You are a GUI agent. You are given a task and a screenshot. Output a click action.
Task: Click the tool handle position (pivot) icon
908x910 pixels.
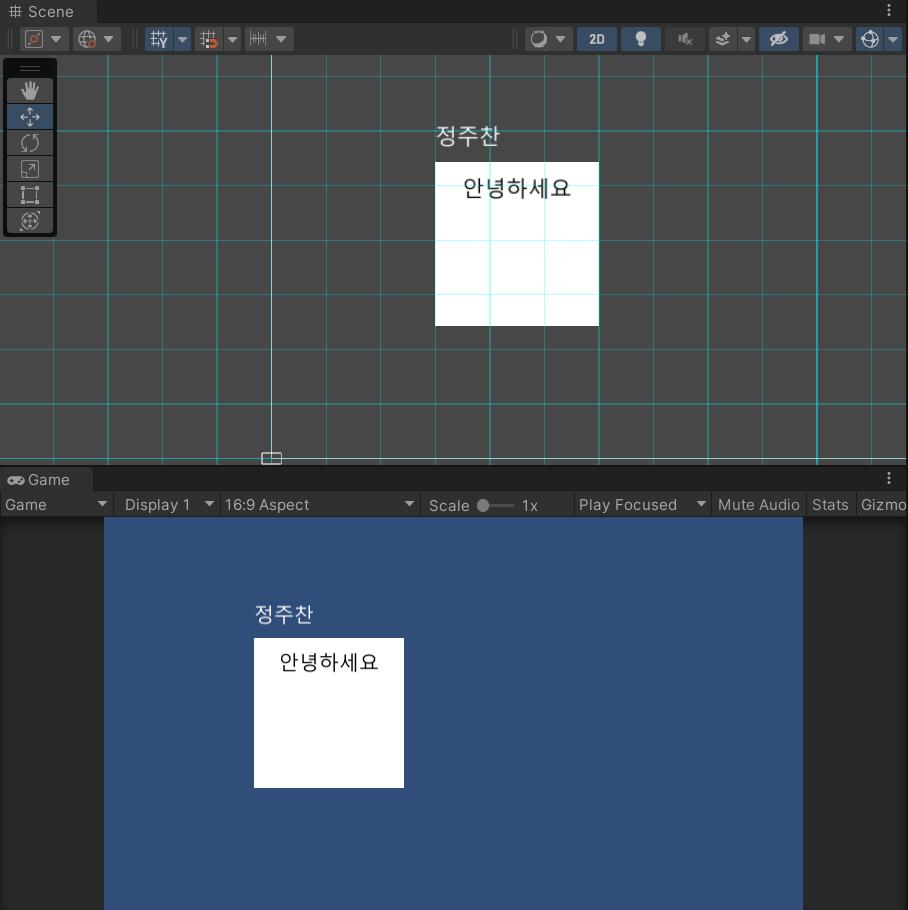coord(34,39)
